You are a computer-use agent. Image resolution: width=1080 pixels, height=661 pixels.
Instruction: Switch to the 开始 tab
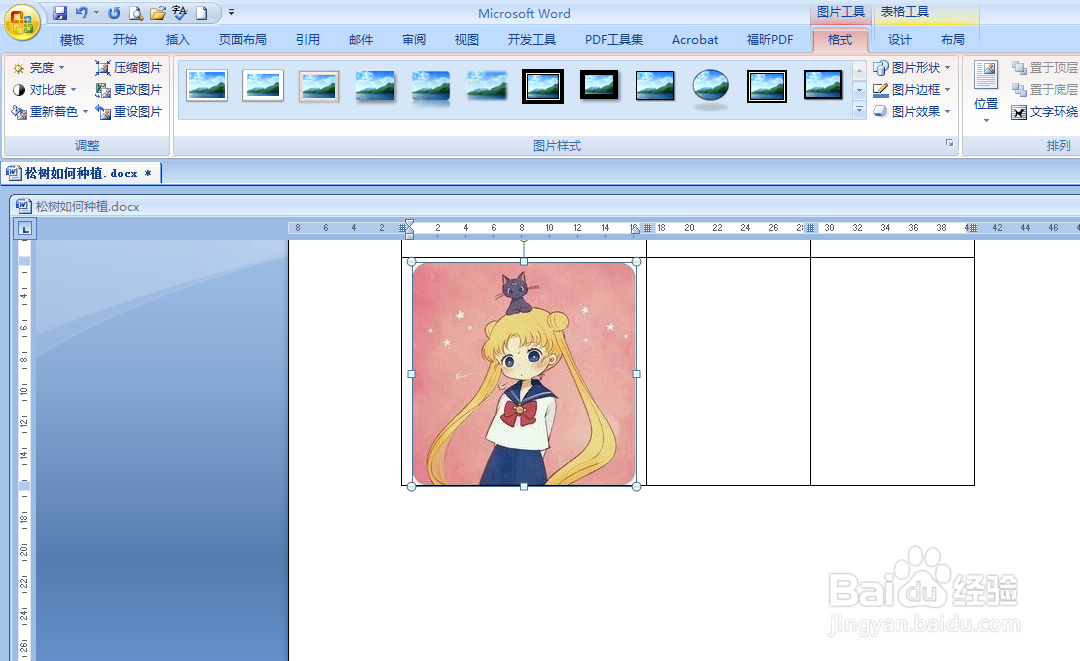point(125,40)
